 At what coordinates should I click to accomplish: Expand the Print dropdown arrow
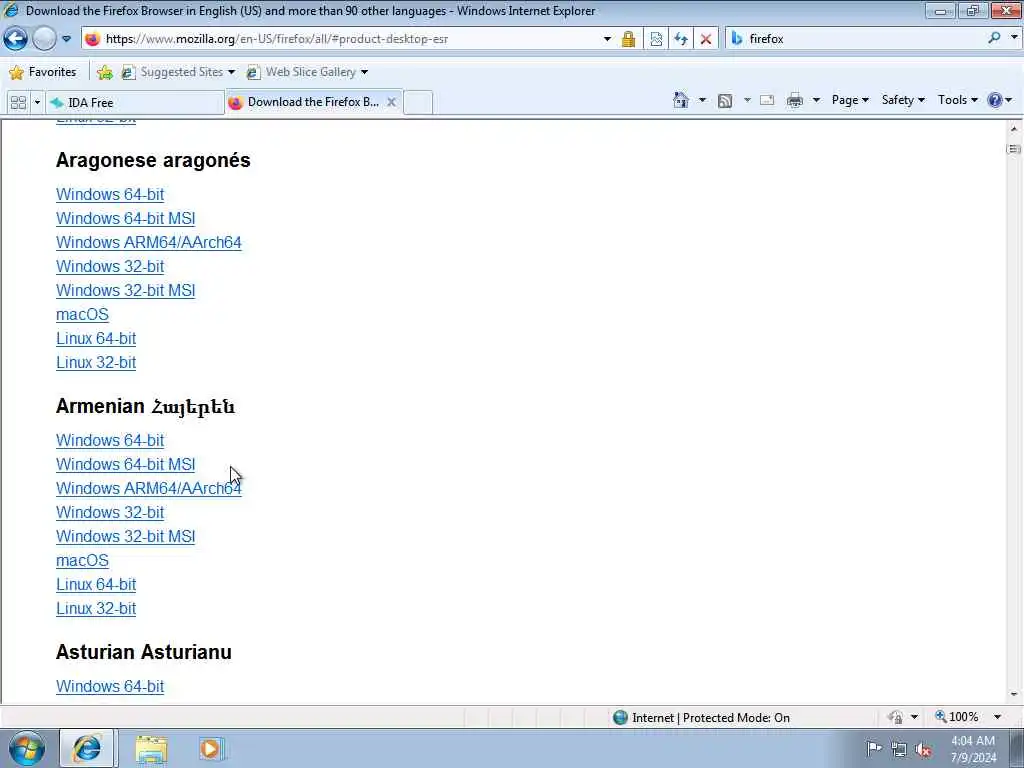click(x=816, y=100)
